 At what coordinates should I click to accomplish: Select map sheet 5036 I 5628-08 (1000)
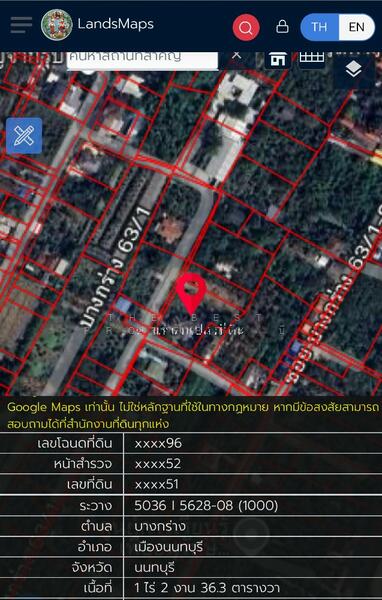(206, 505)
